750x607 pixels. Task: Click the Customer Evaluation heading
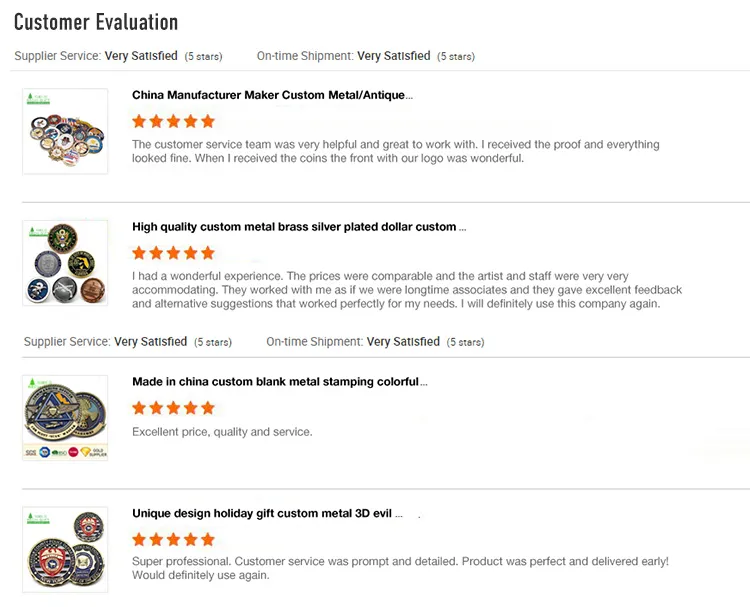[96, 22]
